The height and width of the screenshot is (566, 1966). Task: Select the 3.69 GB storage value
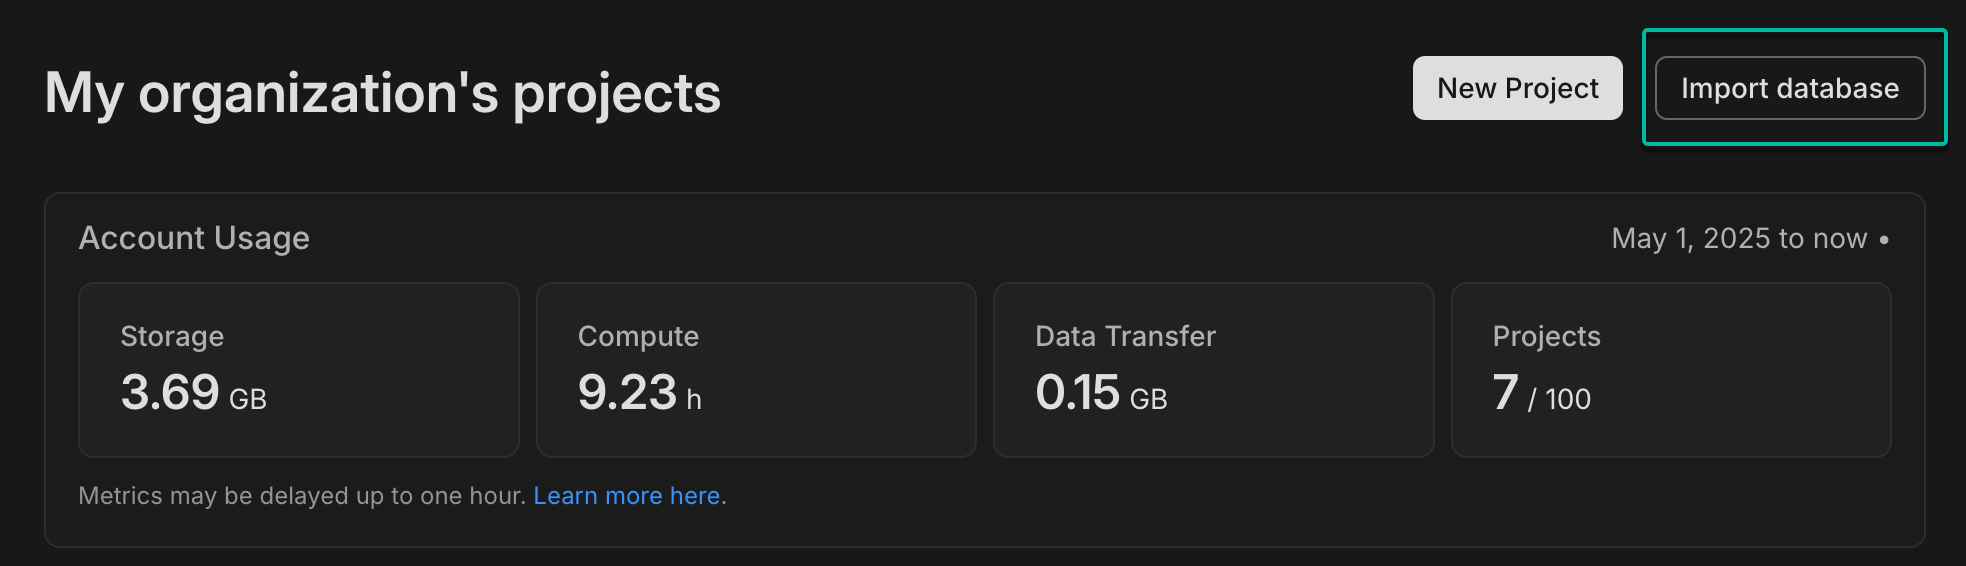pos(171,392)
